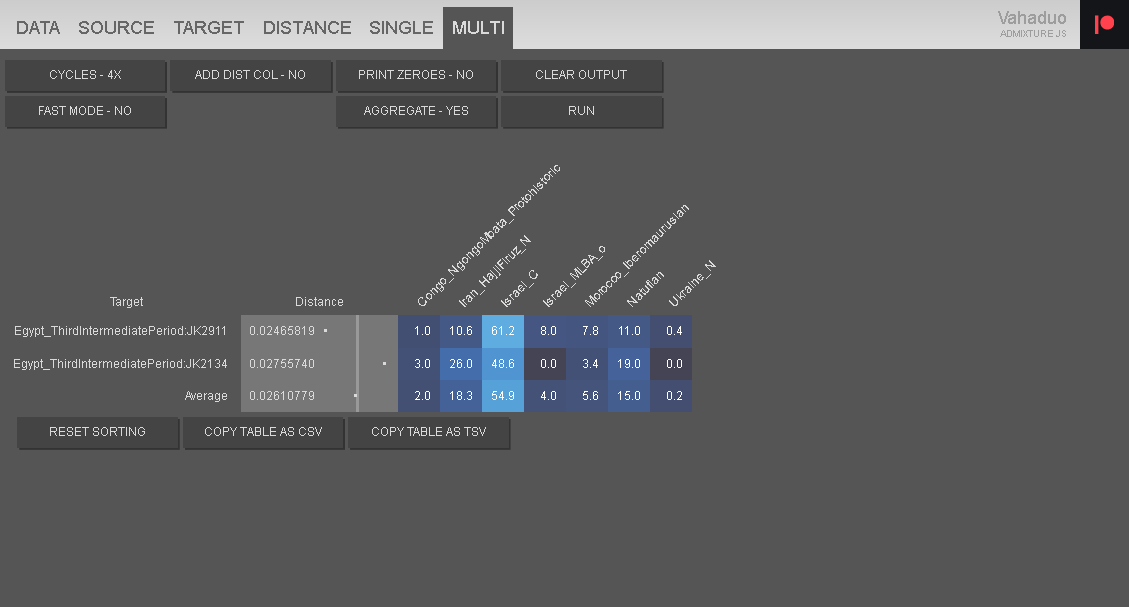Sort by the Distance column header

[x=319, y=302]
